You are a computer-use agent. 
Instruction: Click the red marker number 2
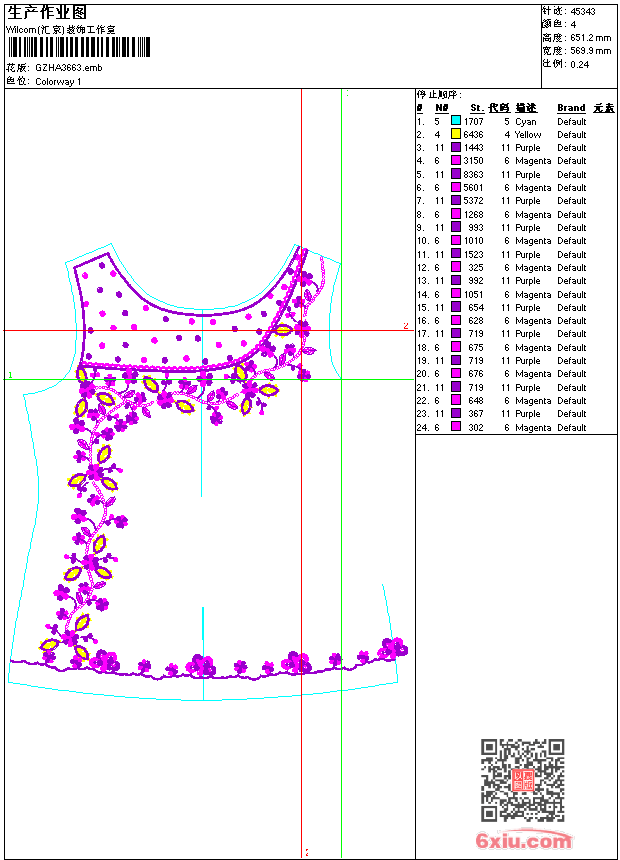(x=405, y=326)
